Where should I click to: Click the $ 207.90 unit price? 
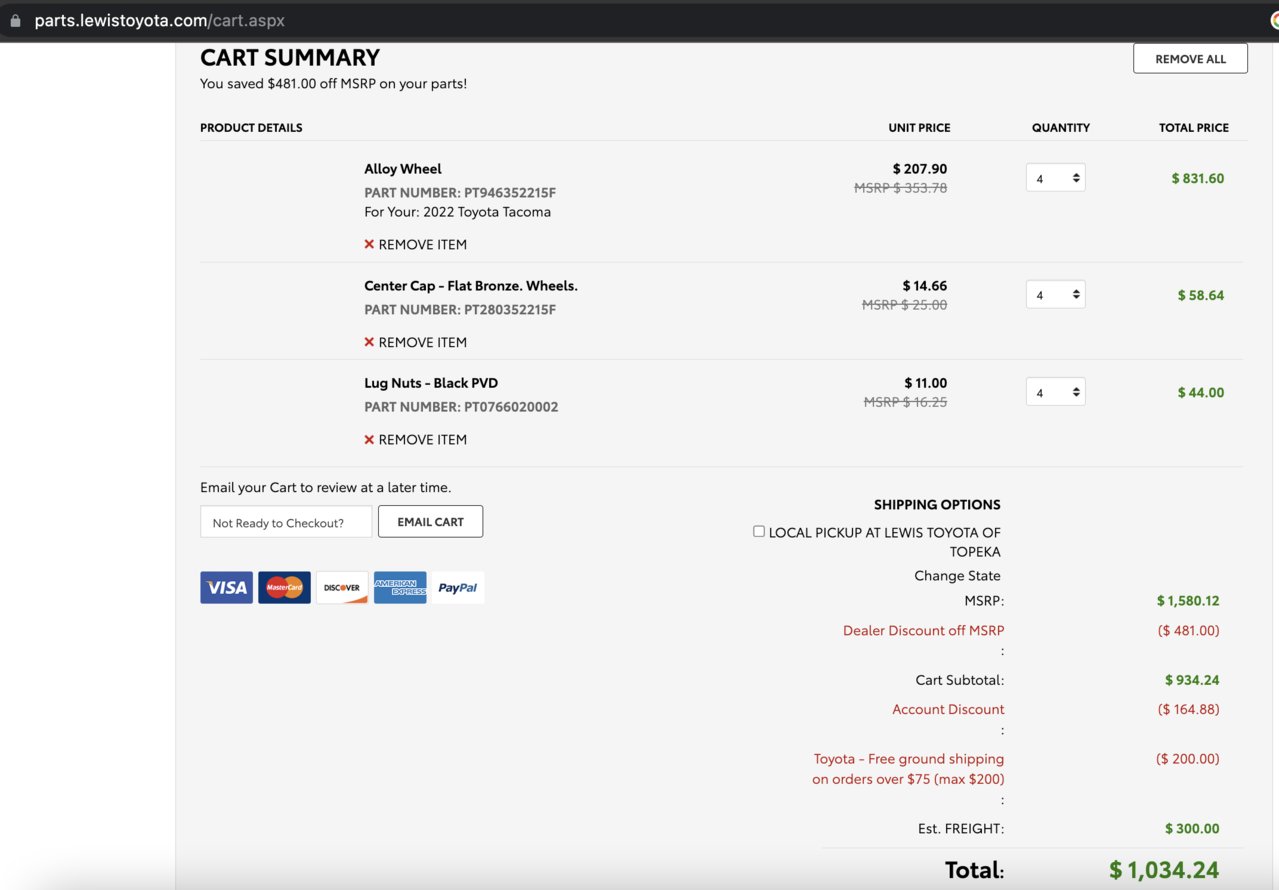click(x=920, y=169)
